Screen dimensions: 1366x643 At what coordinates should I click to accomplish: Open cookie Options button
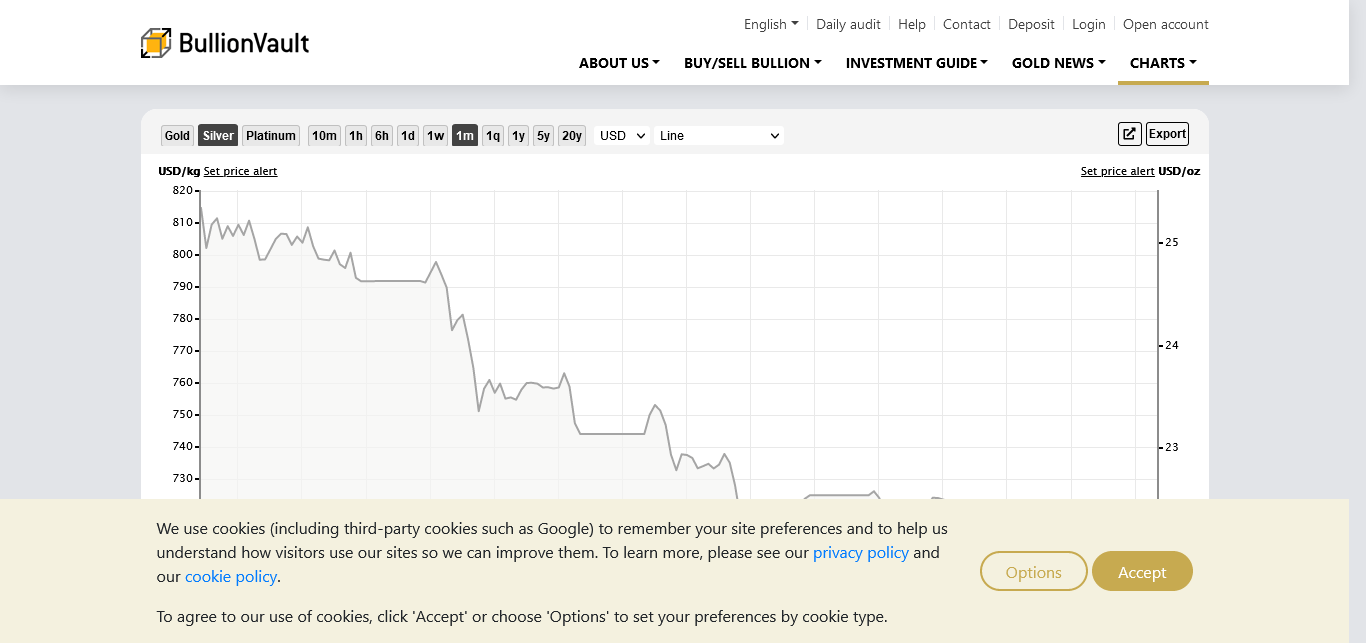[x=1033, y=572]
